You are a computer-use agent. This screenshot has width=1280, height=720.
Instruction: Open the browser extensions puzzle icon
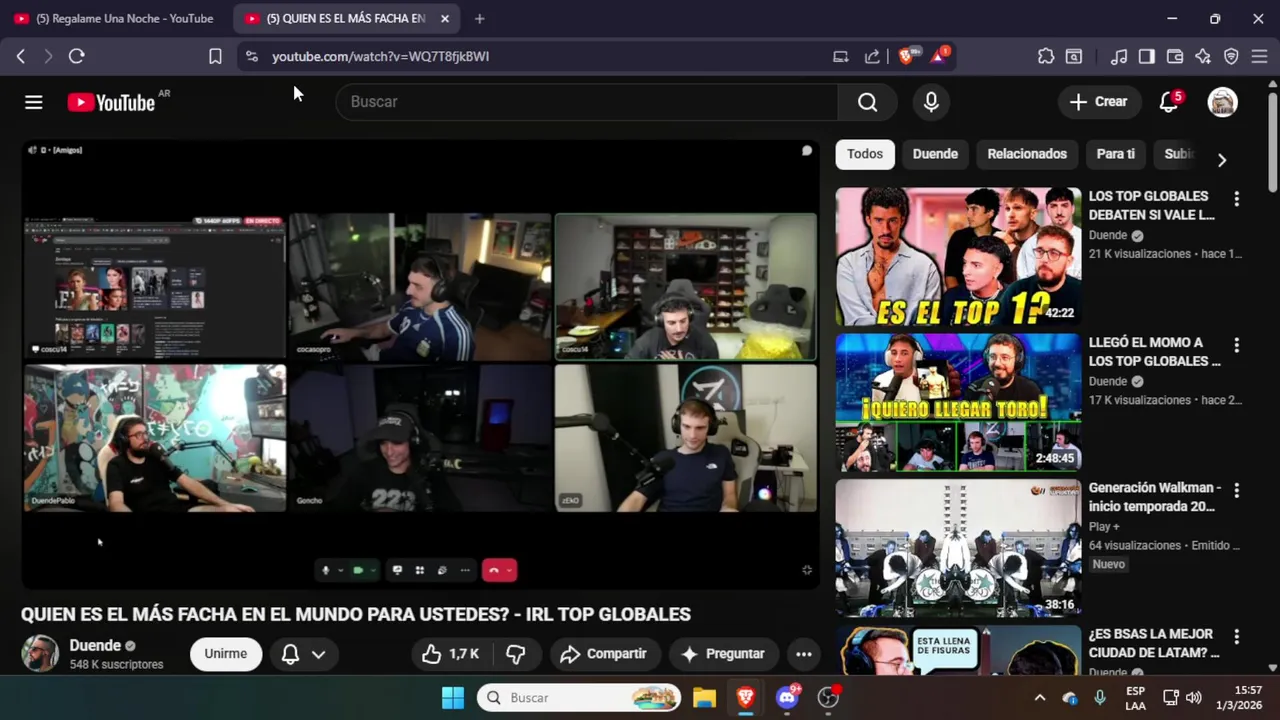[1046, 56]
